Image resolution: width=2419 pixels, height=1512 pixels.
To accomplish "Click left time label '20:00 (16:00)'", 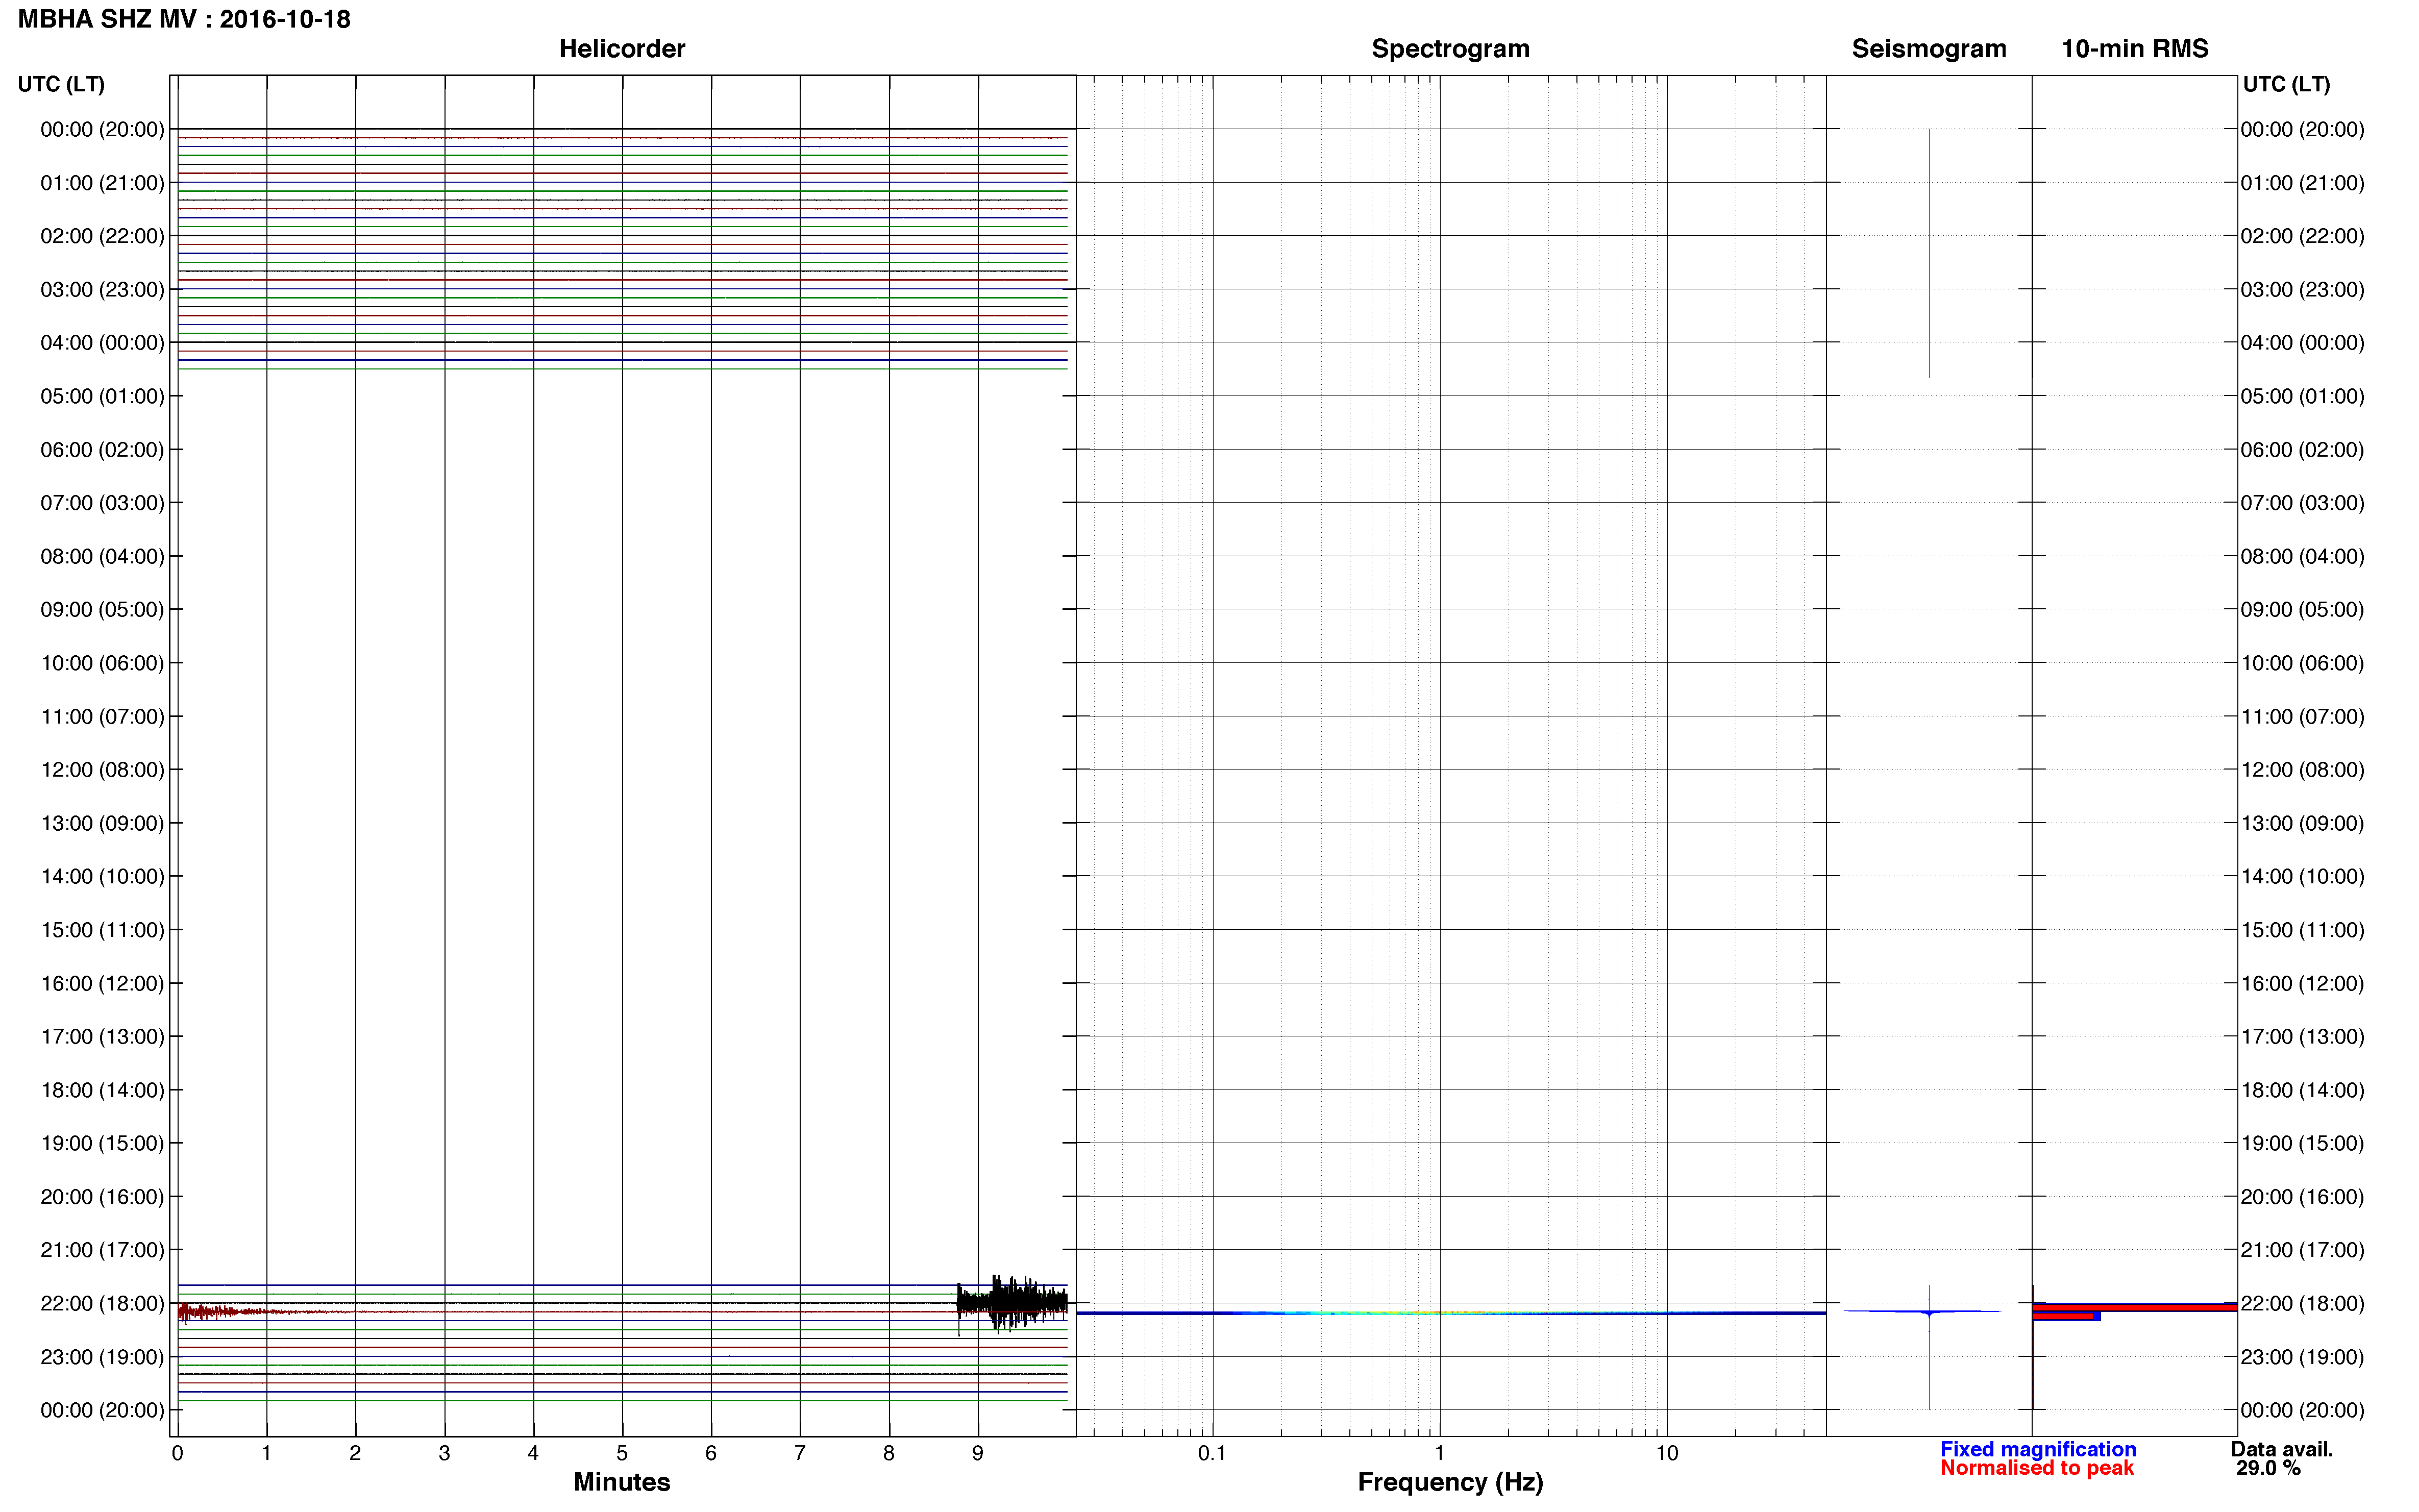I will tap(102, 1197).
